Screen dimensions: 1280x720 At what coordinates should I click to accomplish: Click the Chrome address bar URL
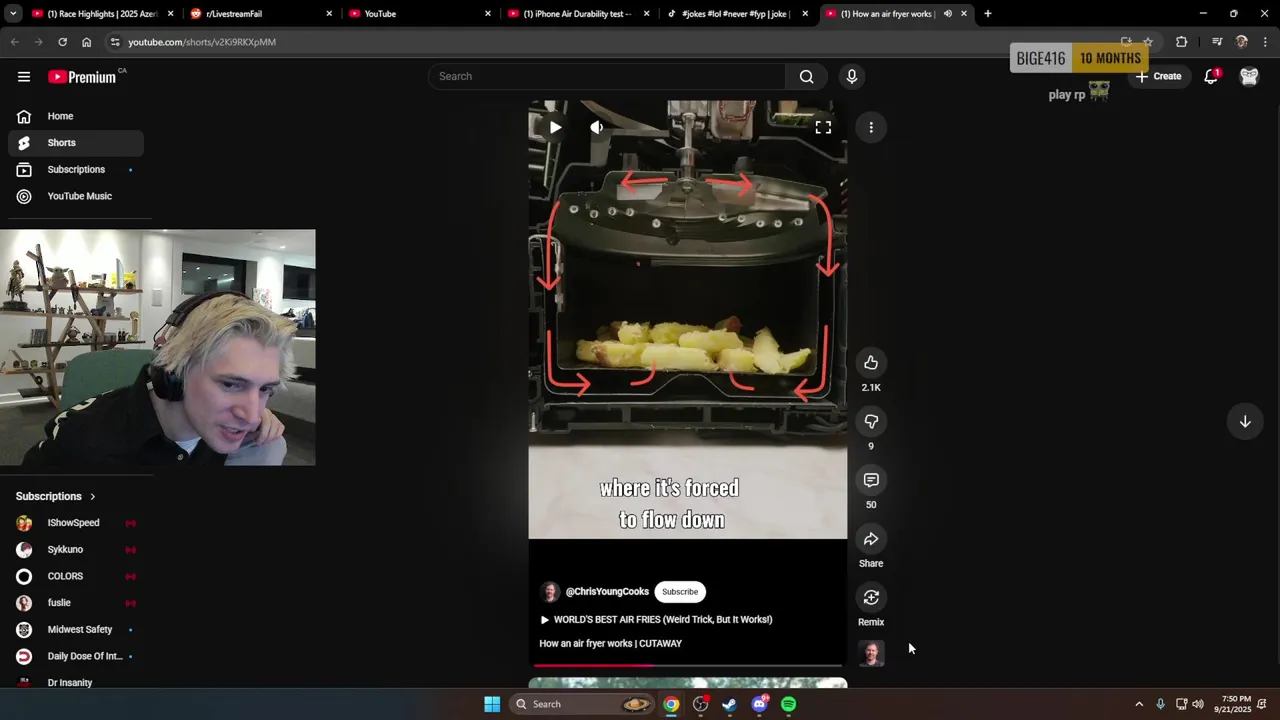click(x=202, y=42)
